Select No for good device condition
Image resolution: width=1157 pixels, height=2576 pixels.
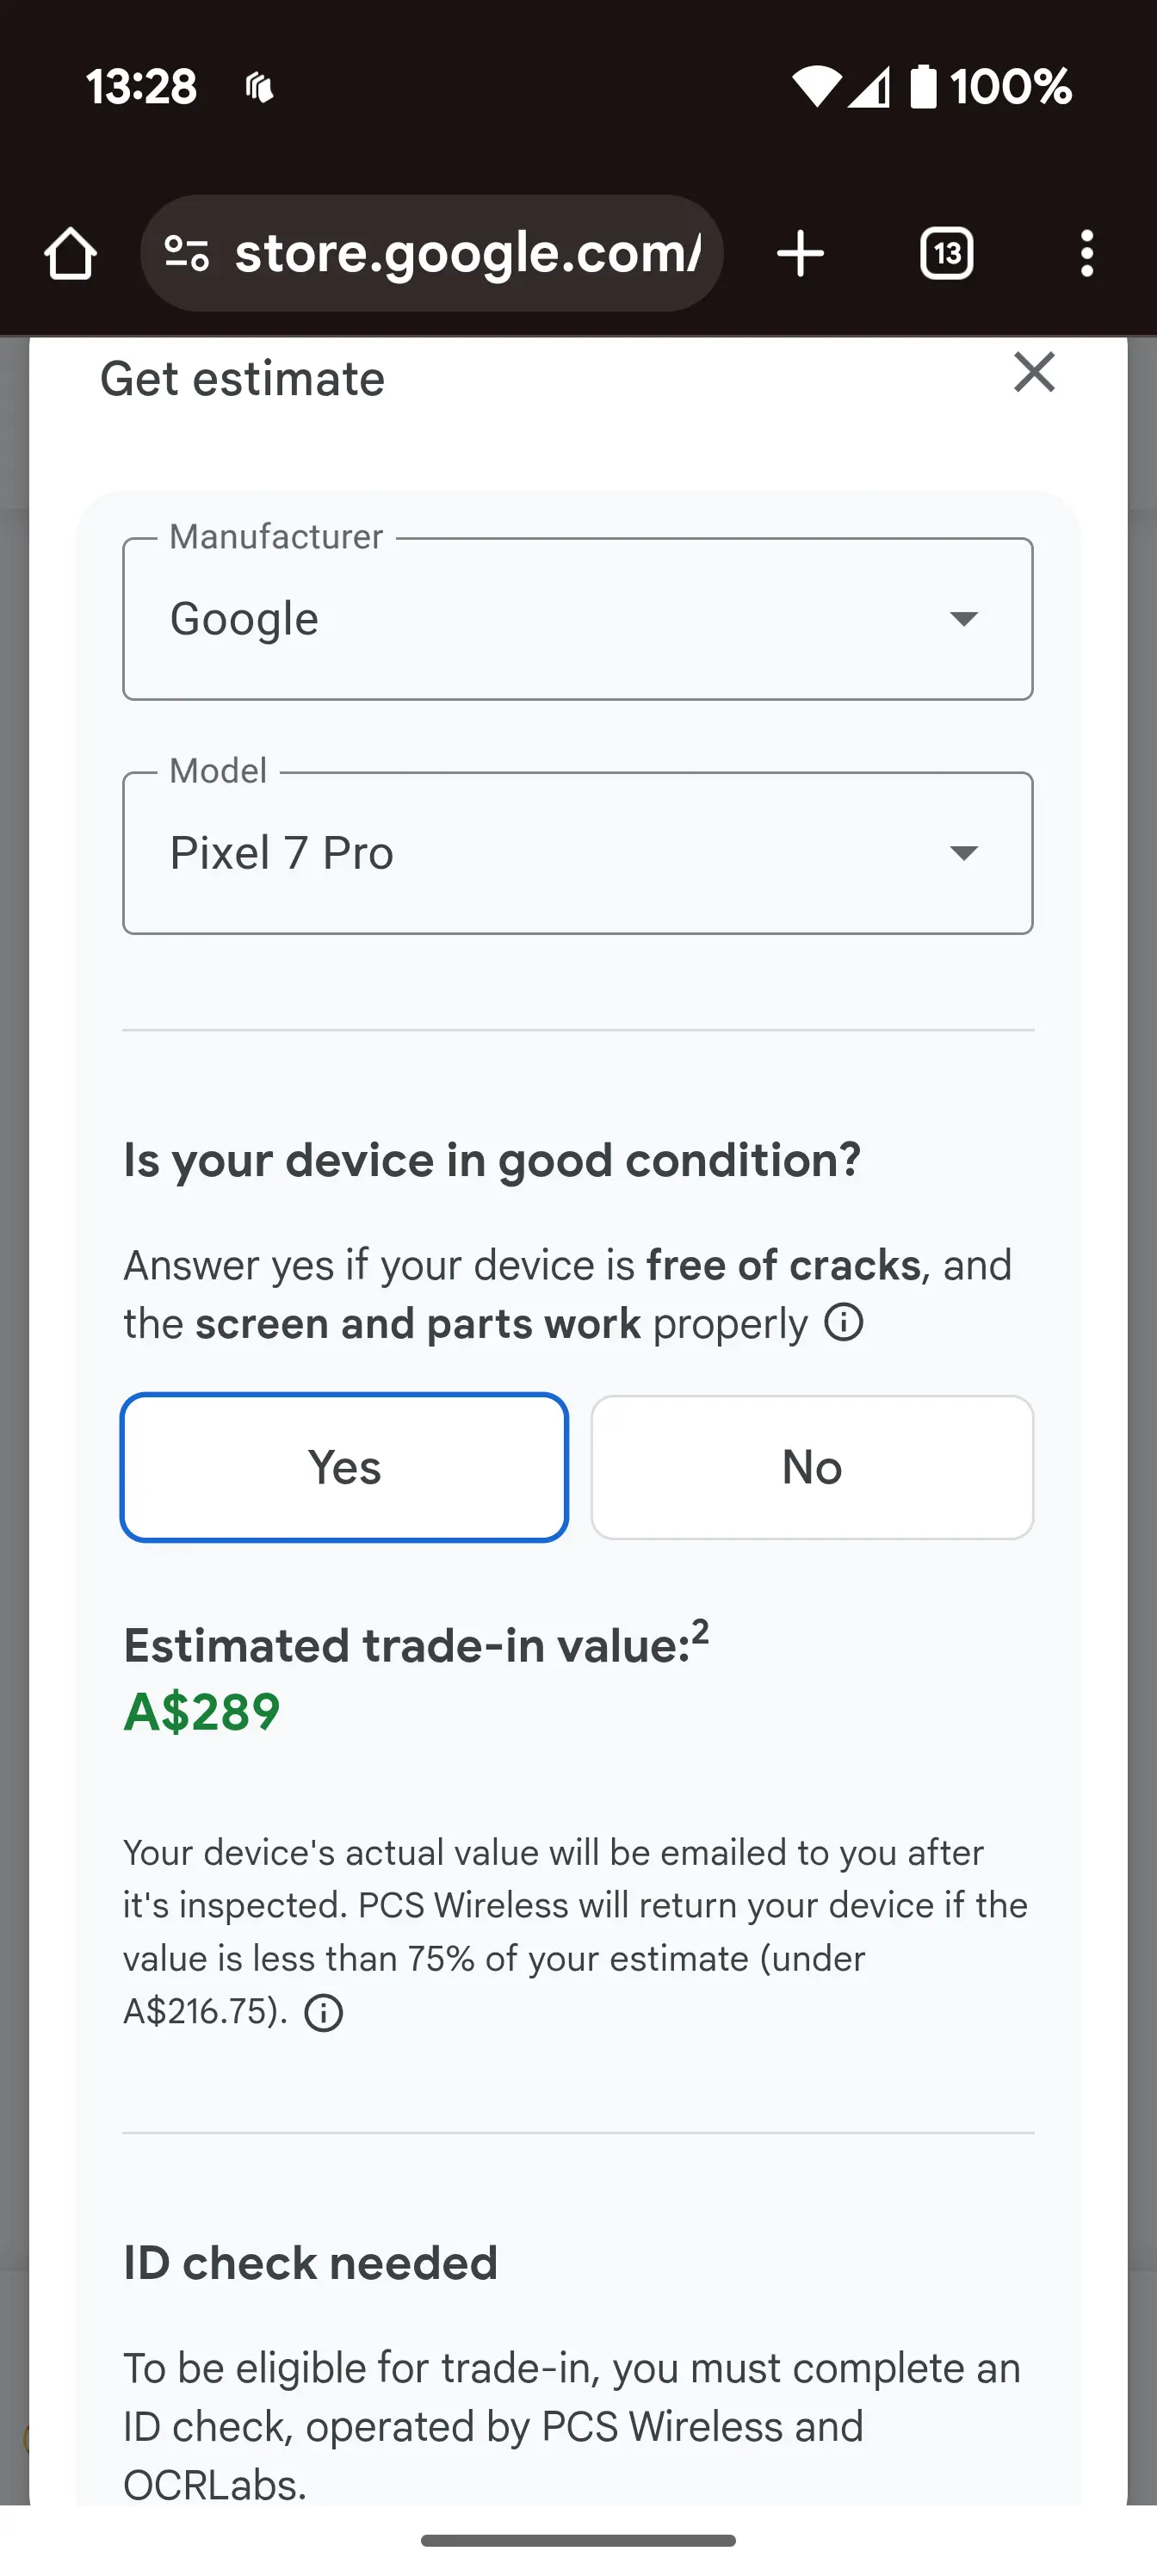coord(812,1467)
